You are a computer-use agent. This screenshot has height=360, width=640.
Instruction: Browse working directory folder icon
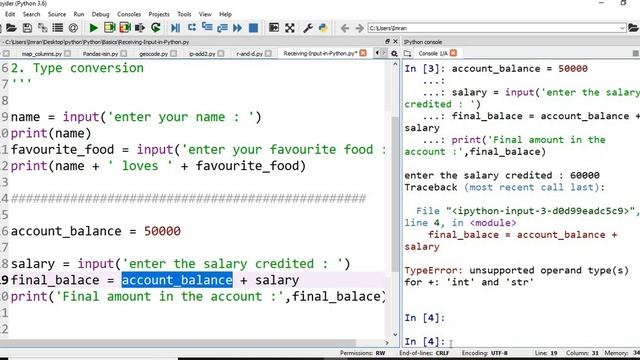coord(633,28)
